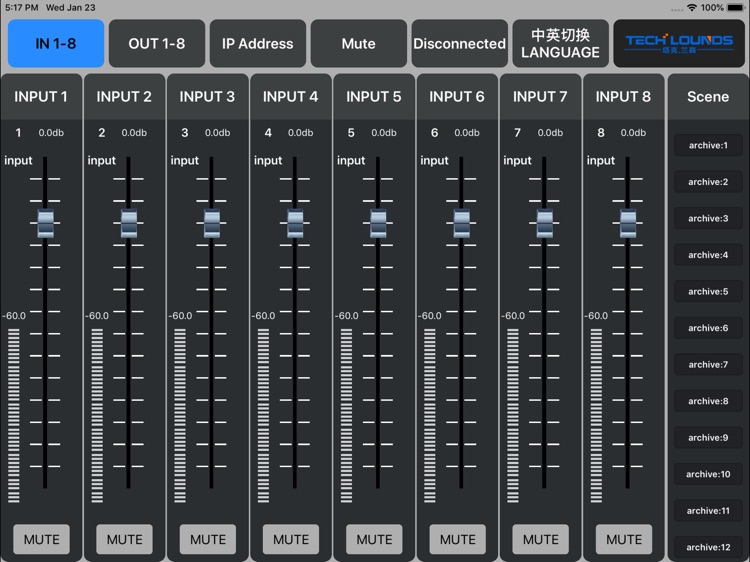
Task: Click the INPUT 3 fader knob
Action: point(212,223)
